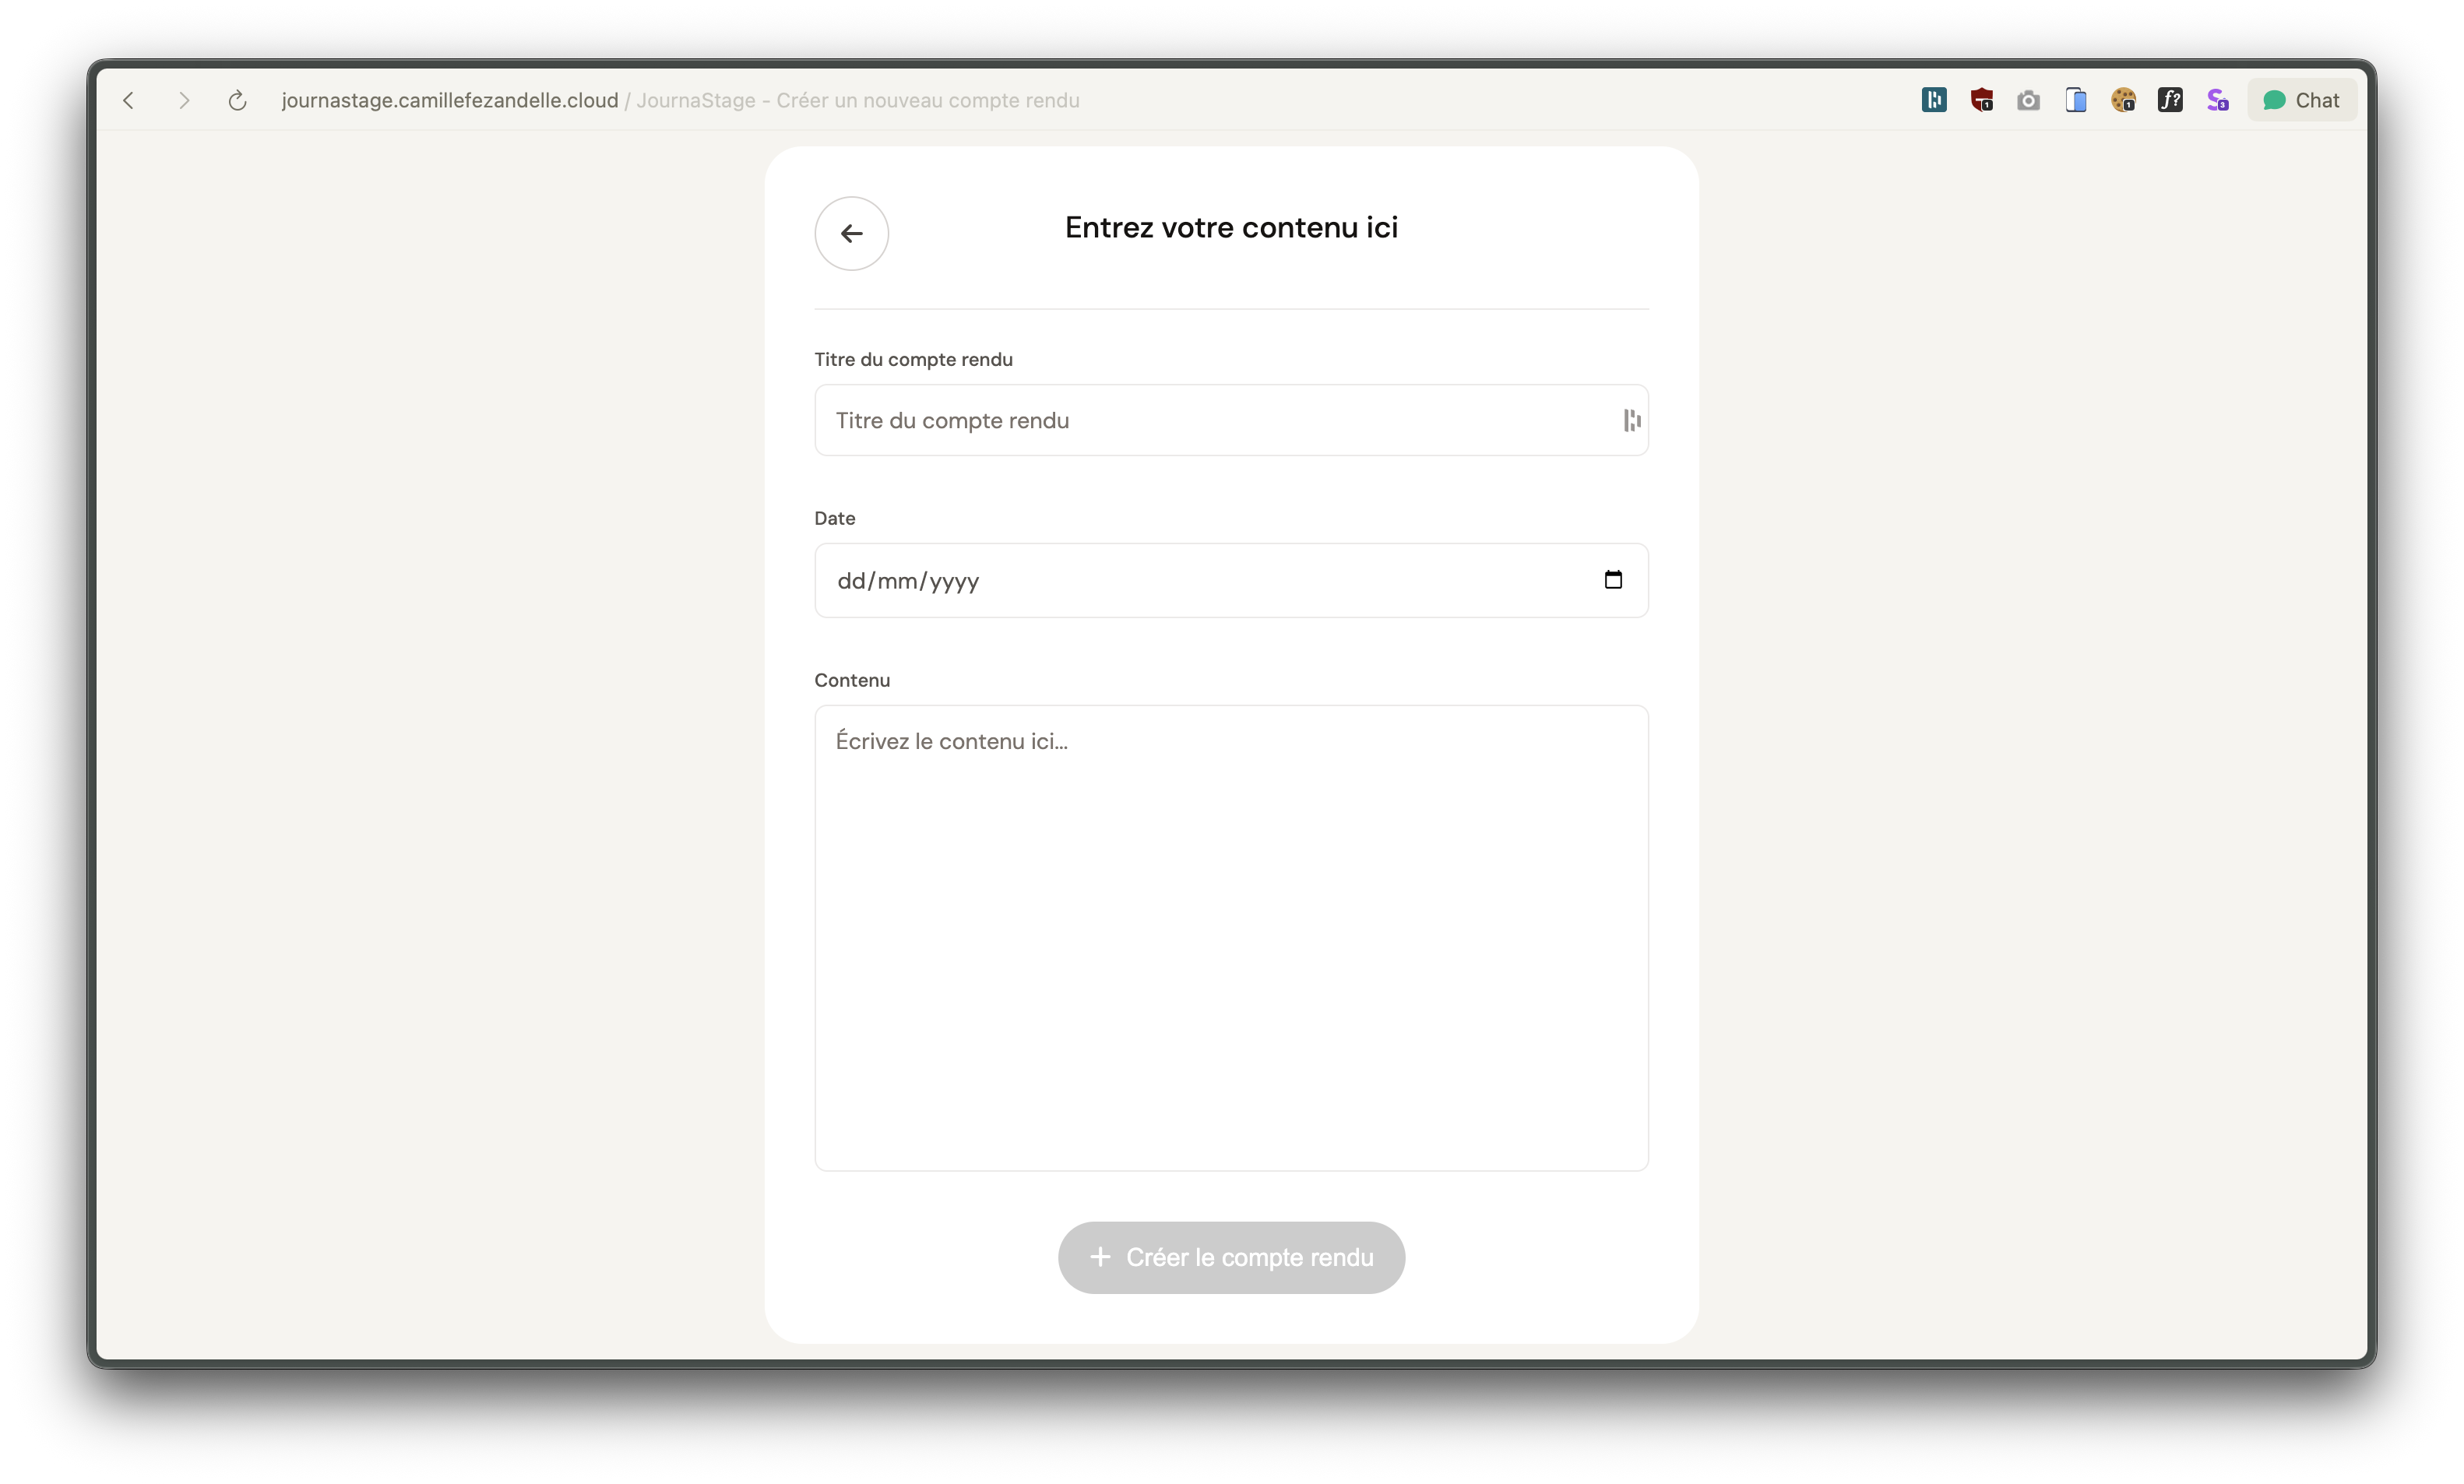Click browser back navigation arrow

[x=129, y=100]
